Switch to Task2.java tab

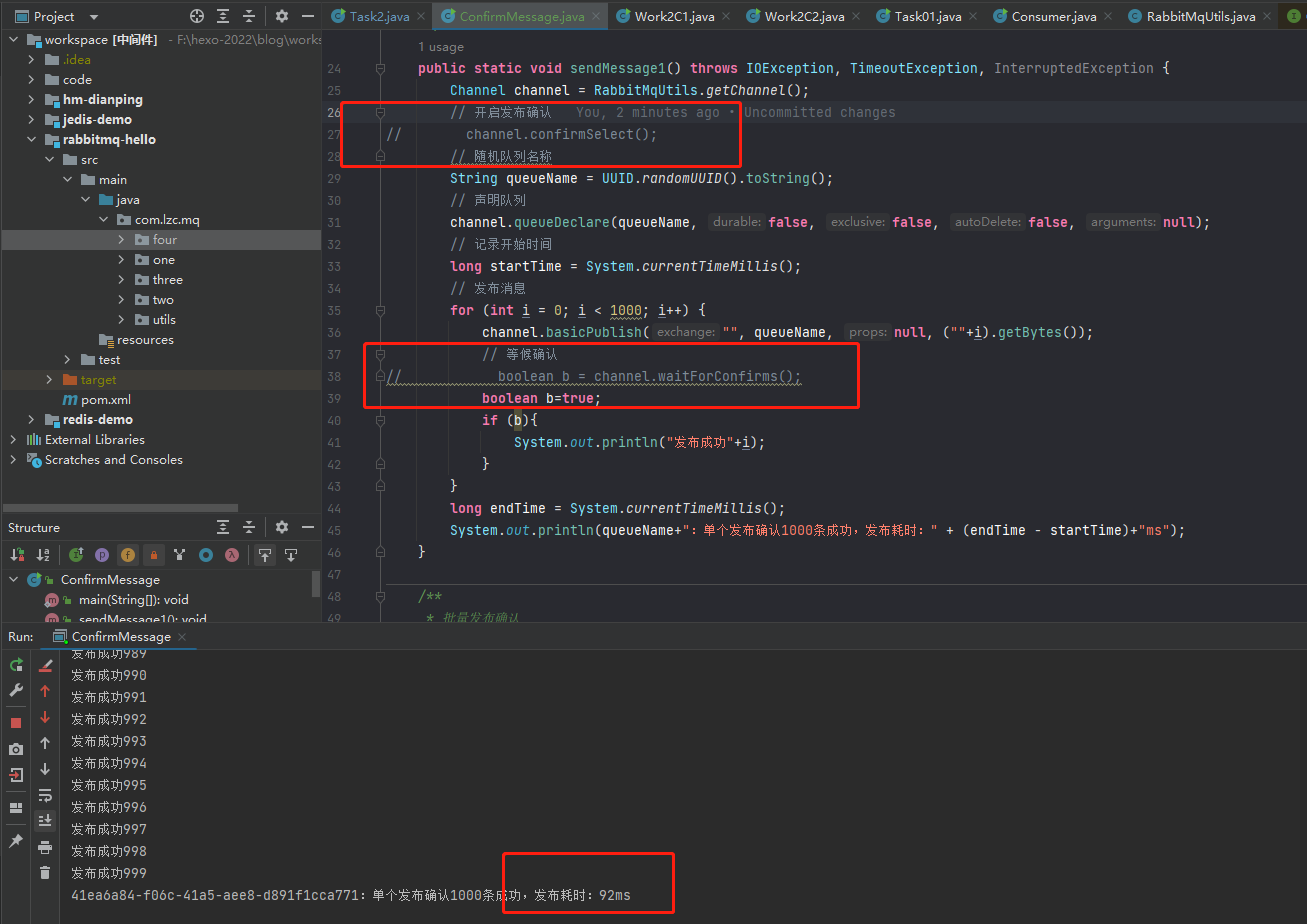(x=378, y=16)
